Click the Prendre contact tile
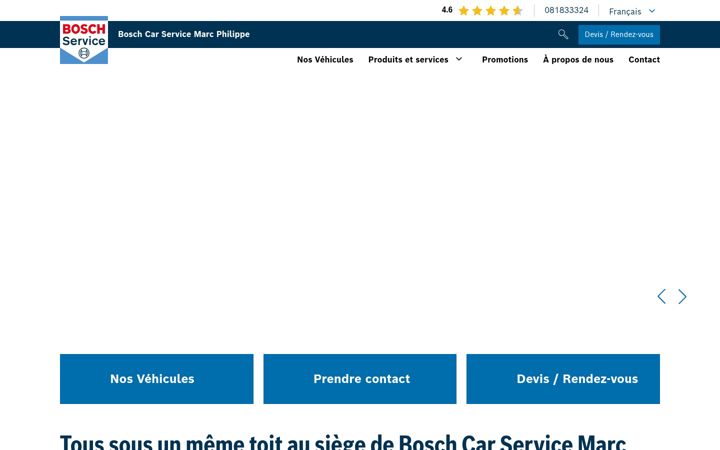This screenshot has height=450, width=720. click(x=360, y=379)
